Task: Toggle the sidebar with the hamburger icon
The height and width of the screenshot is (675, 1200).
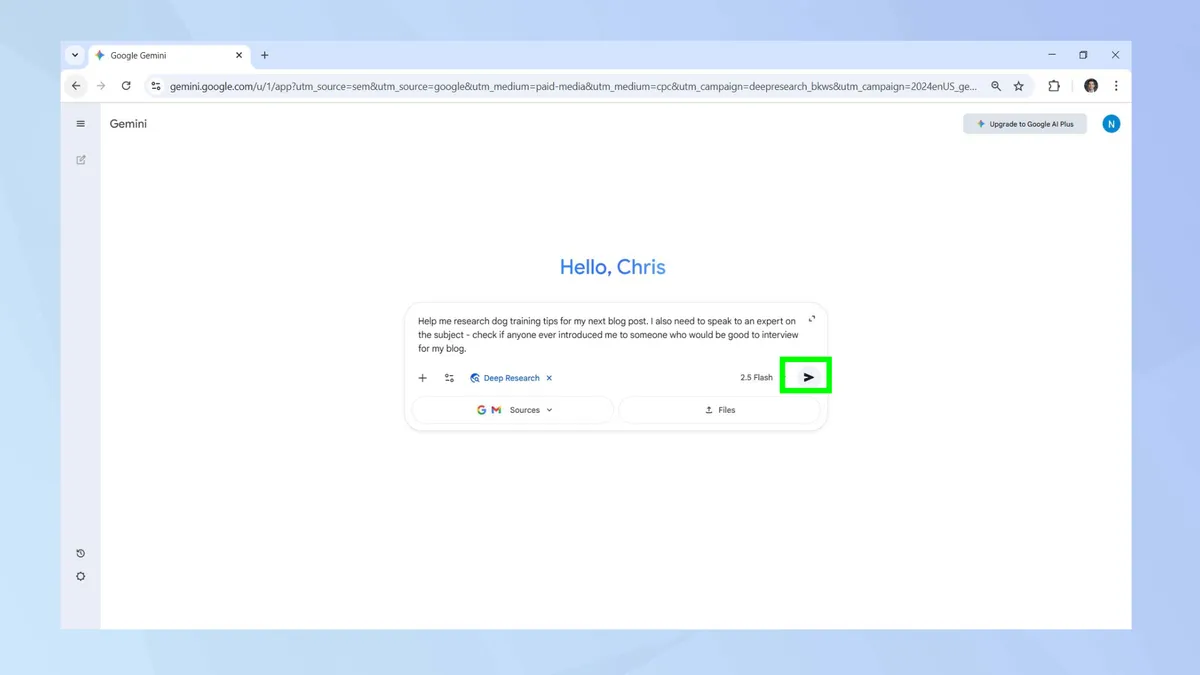Action: click(81, 123)
